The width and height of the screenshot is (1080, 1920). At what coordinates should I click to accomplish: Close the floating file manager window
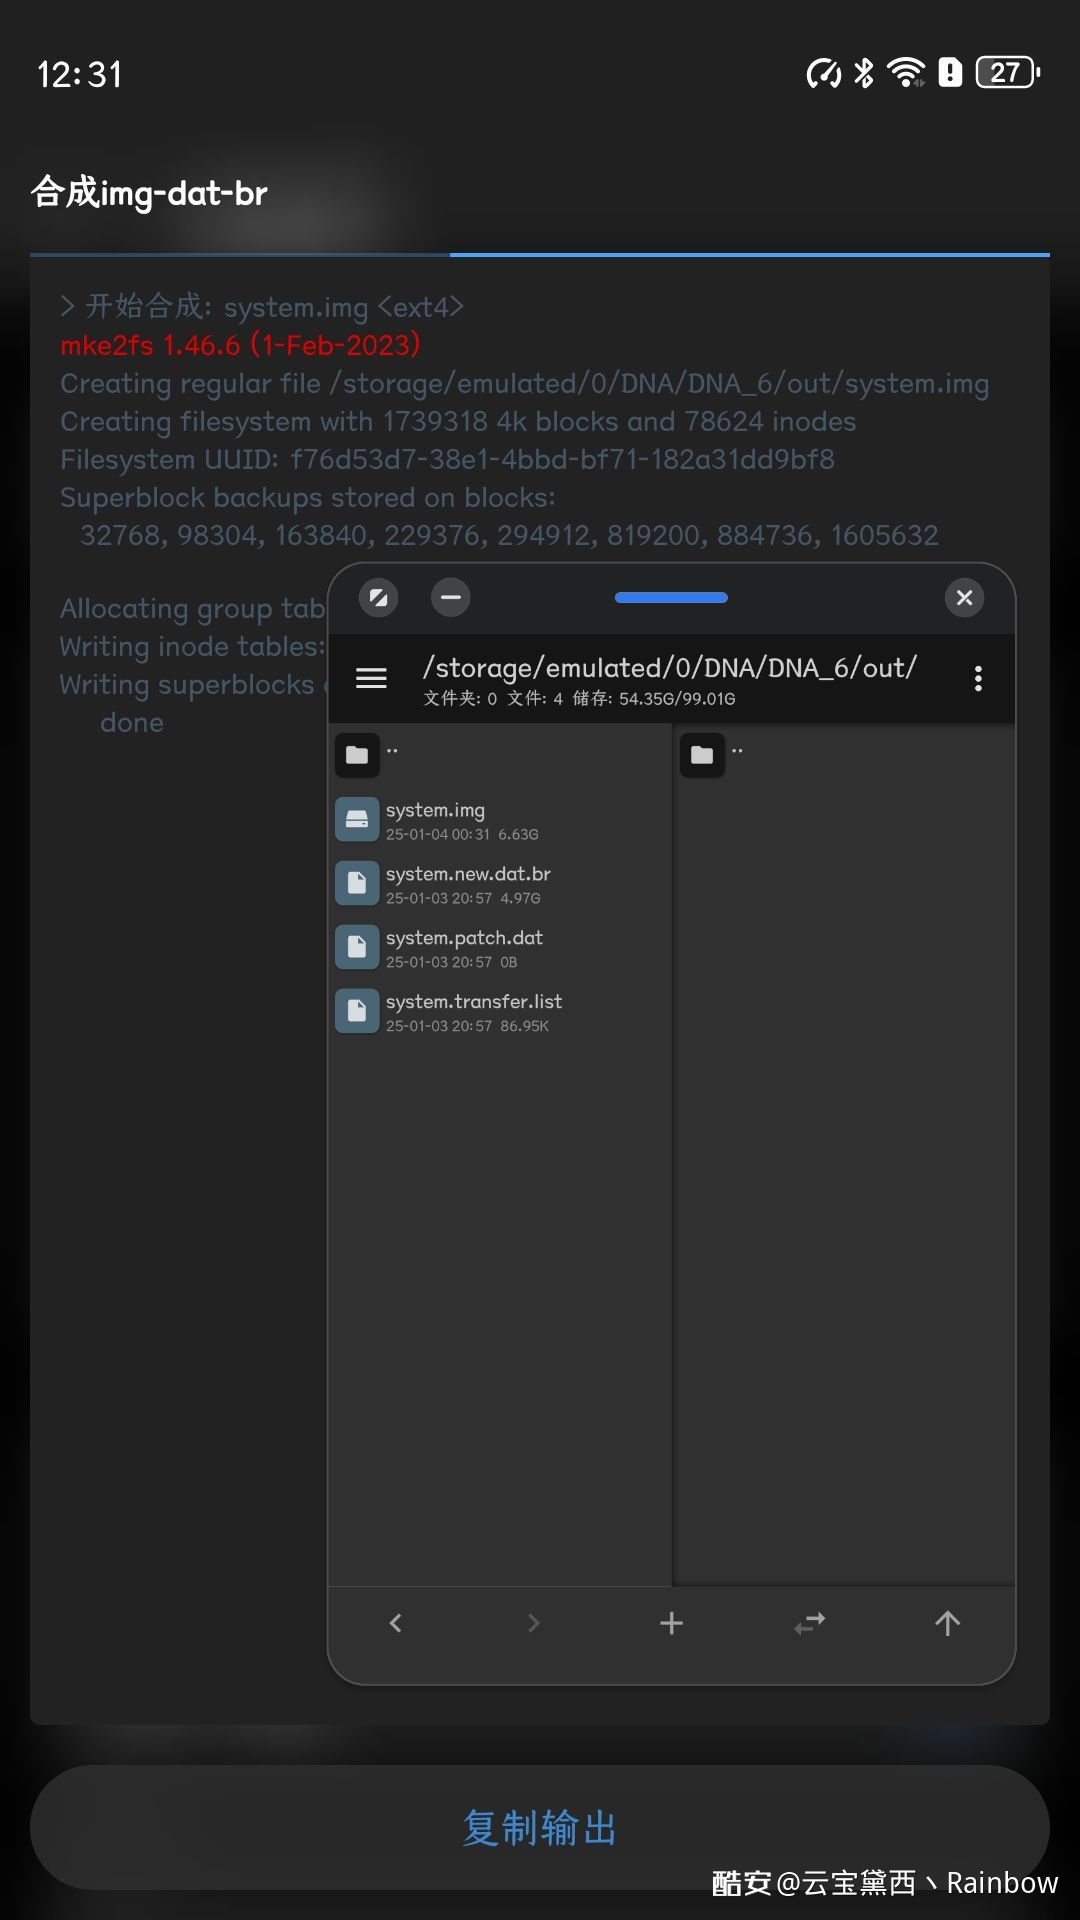click(965, 598)
